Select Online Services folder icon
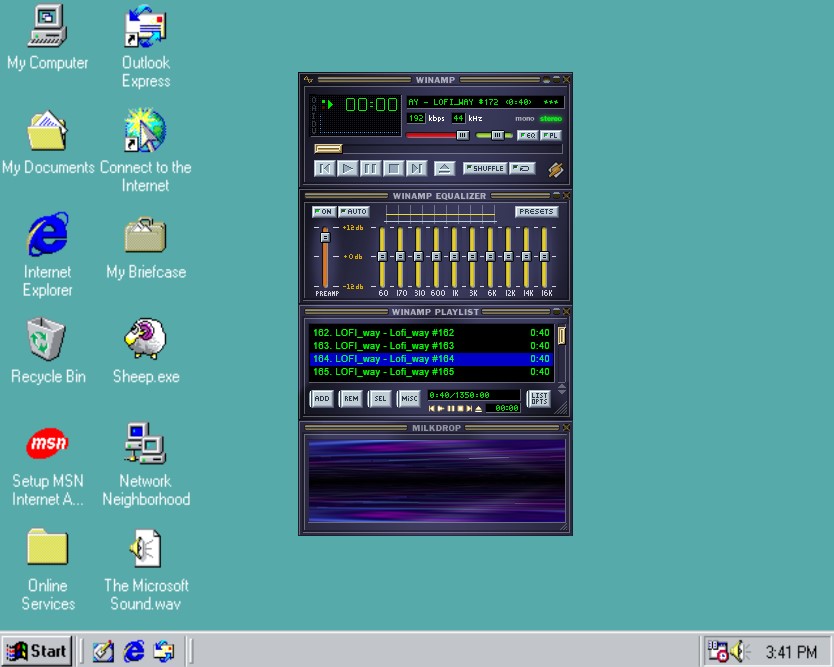Screen dimensions: 834x667 (x=48, y=570)
